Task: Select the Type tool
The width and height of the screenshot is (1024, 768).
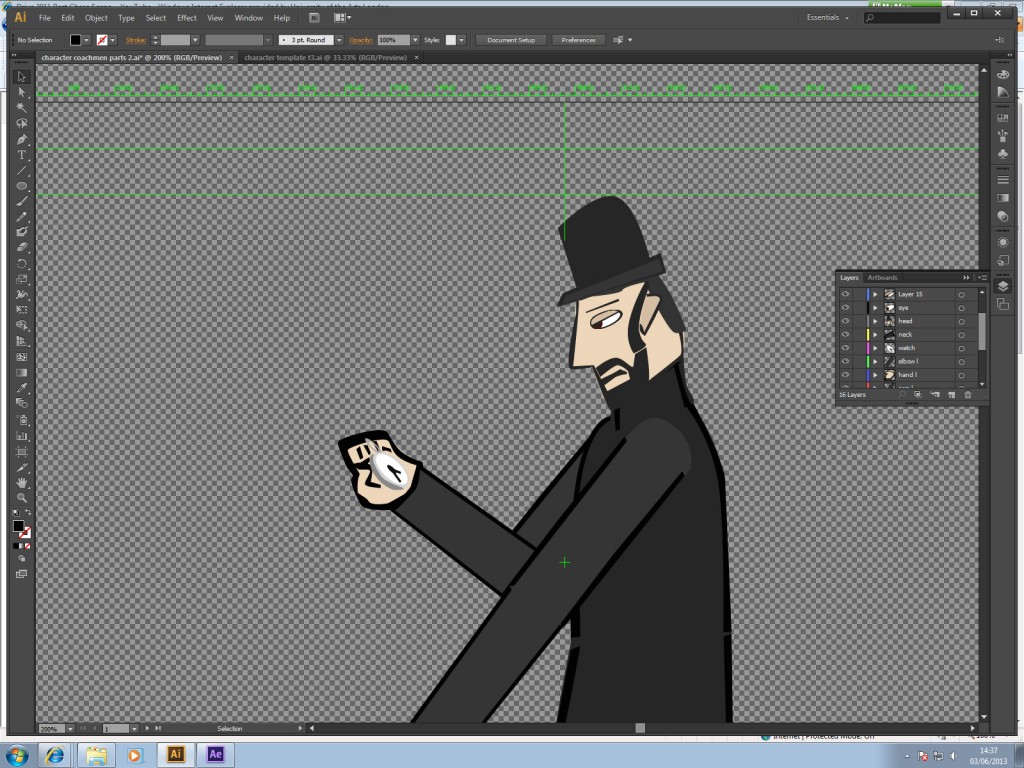Action: (x=22, y=155)
